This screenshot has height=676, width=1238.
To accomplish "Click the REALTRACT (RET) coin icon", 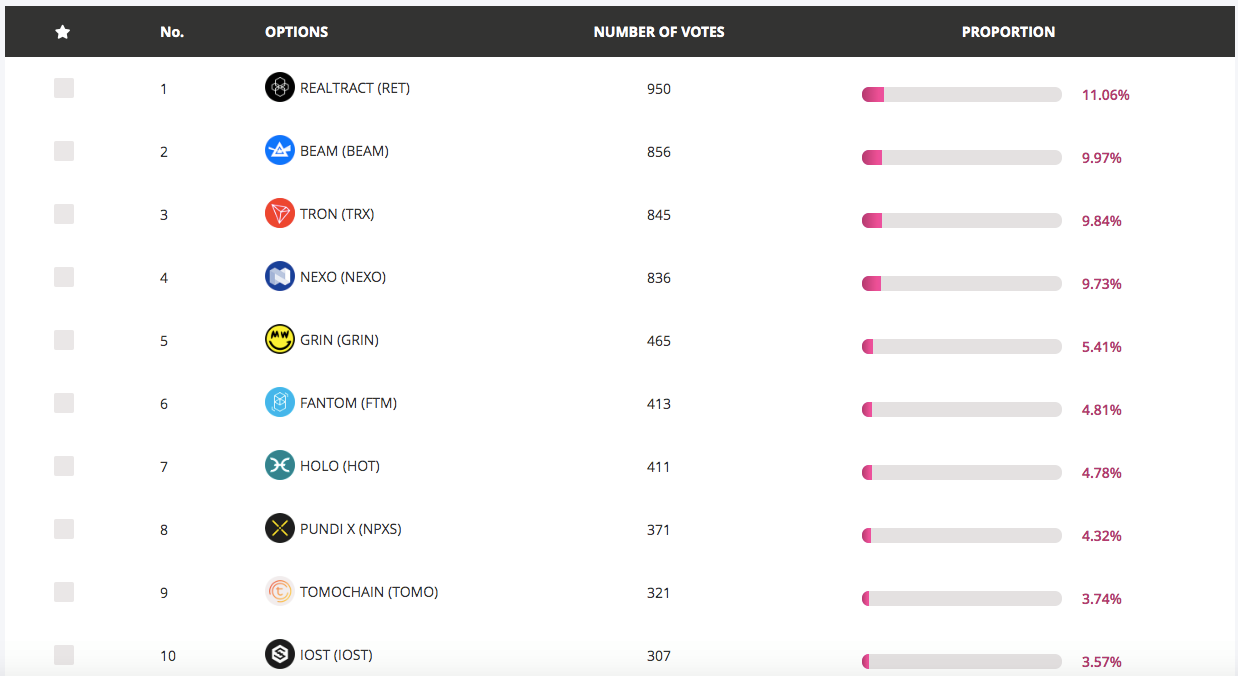I will pyautogui.click(x=279, y=88).
